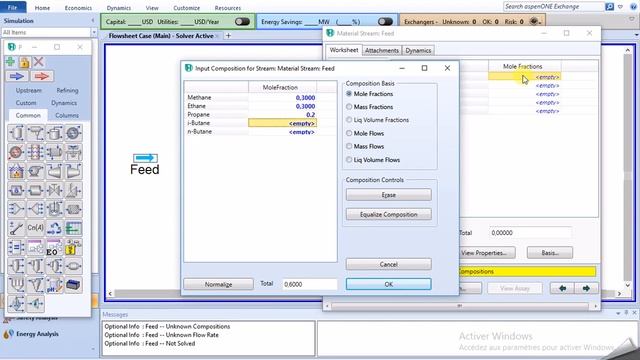Click the red X icon in the palette

39,62
